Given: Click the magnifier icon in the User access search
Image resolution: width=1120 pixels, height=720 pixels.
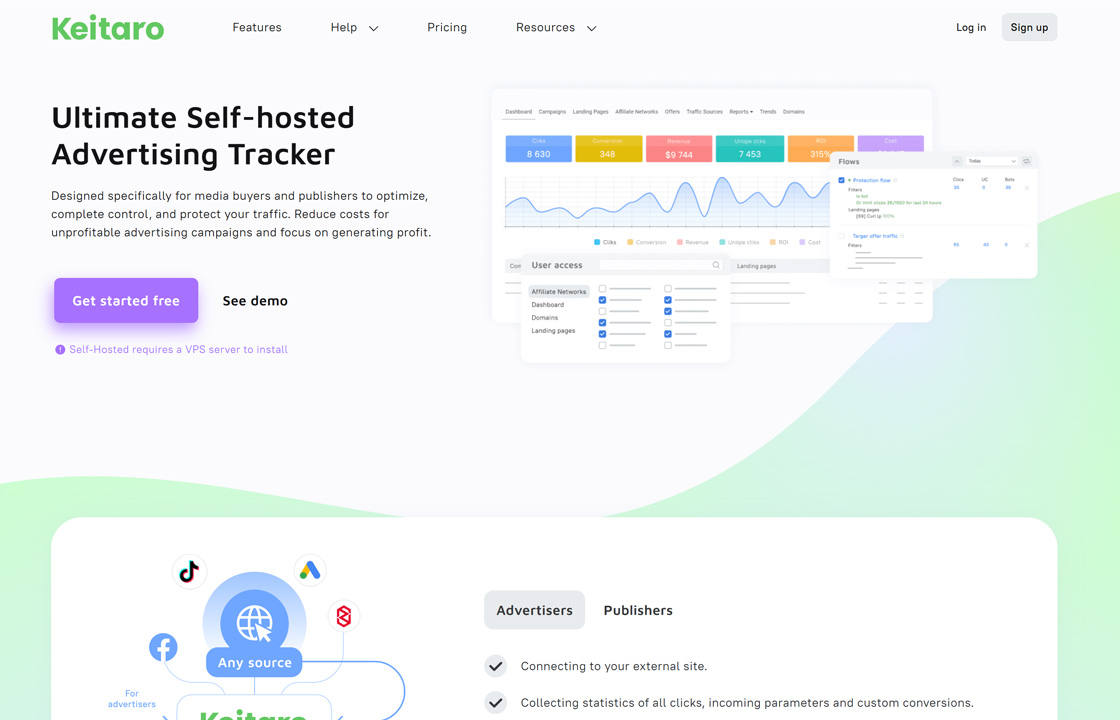Looking at the screenshot, I should [x=716, y=265].
